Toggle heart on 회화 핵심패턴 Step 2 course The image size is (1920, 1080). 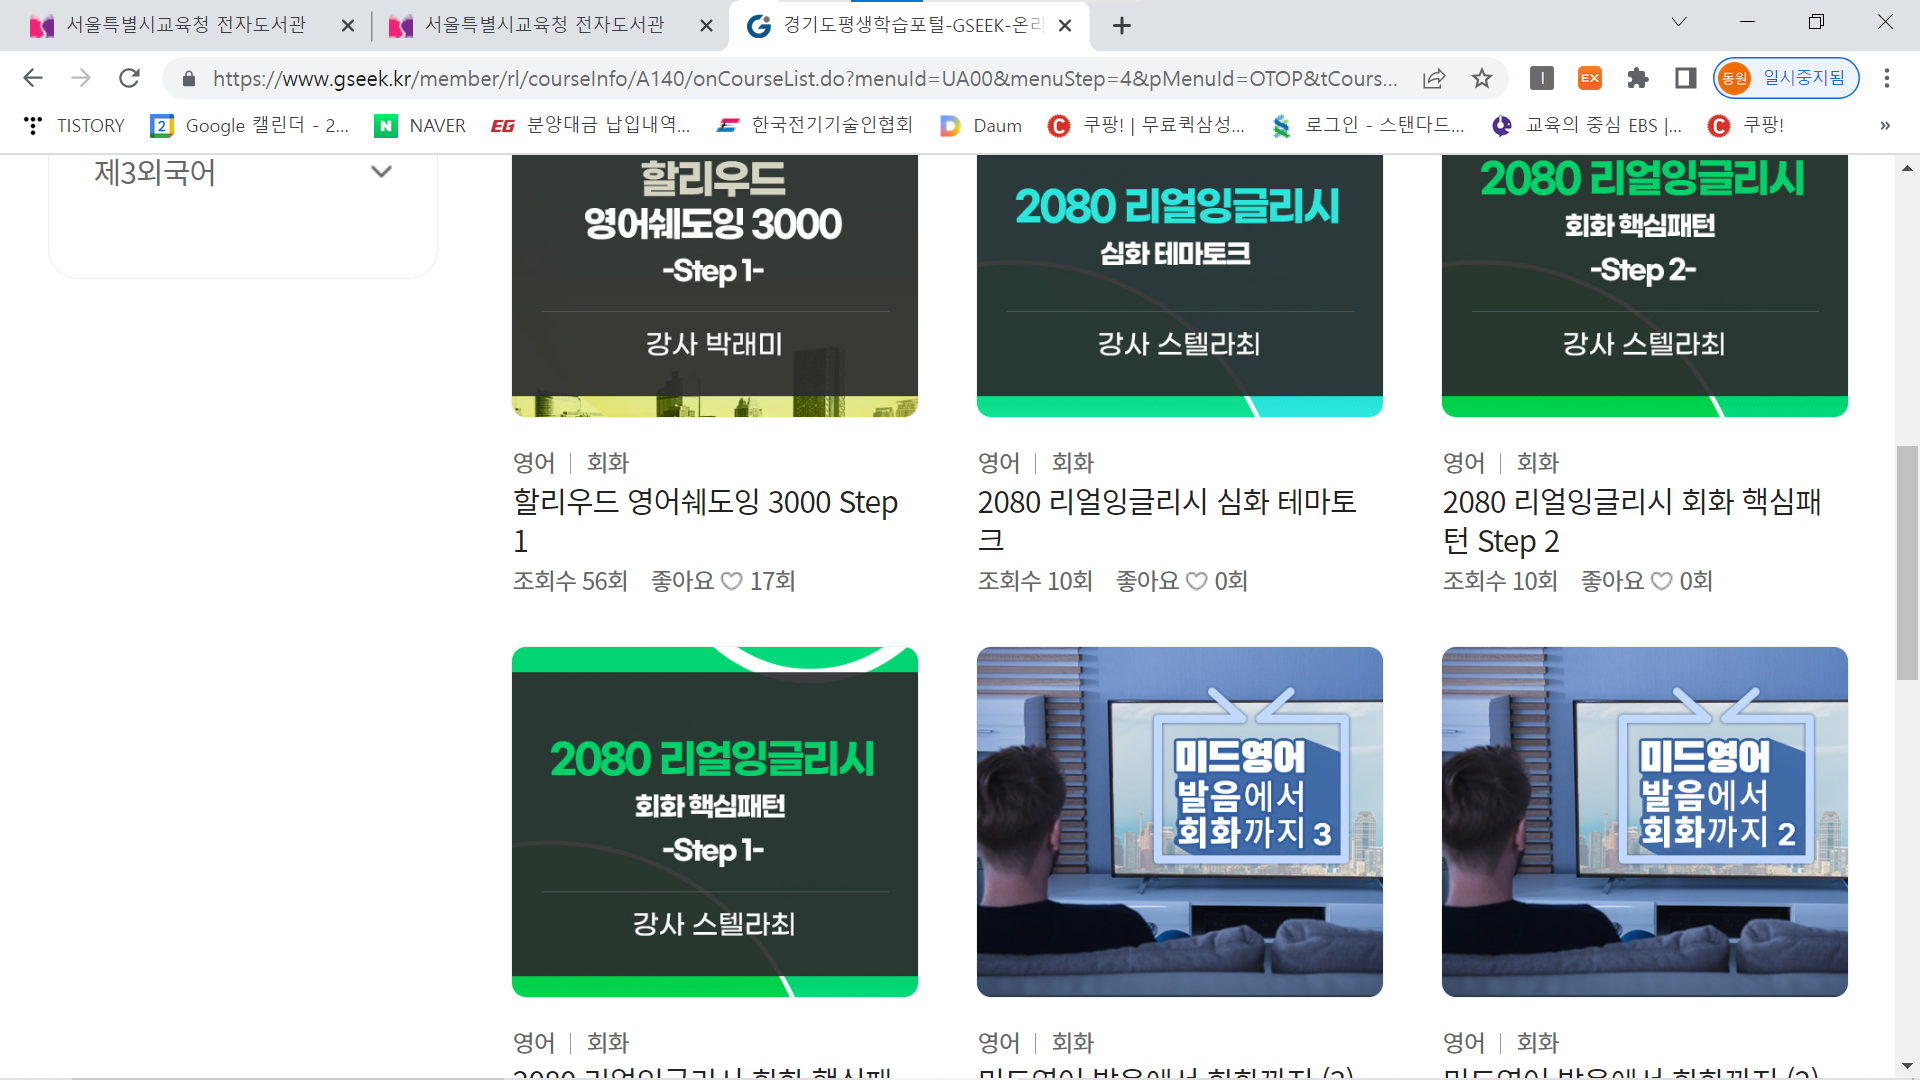click(1662, 581)
